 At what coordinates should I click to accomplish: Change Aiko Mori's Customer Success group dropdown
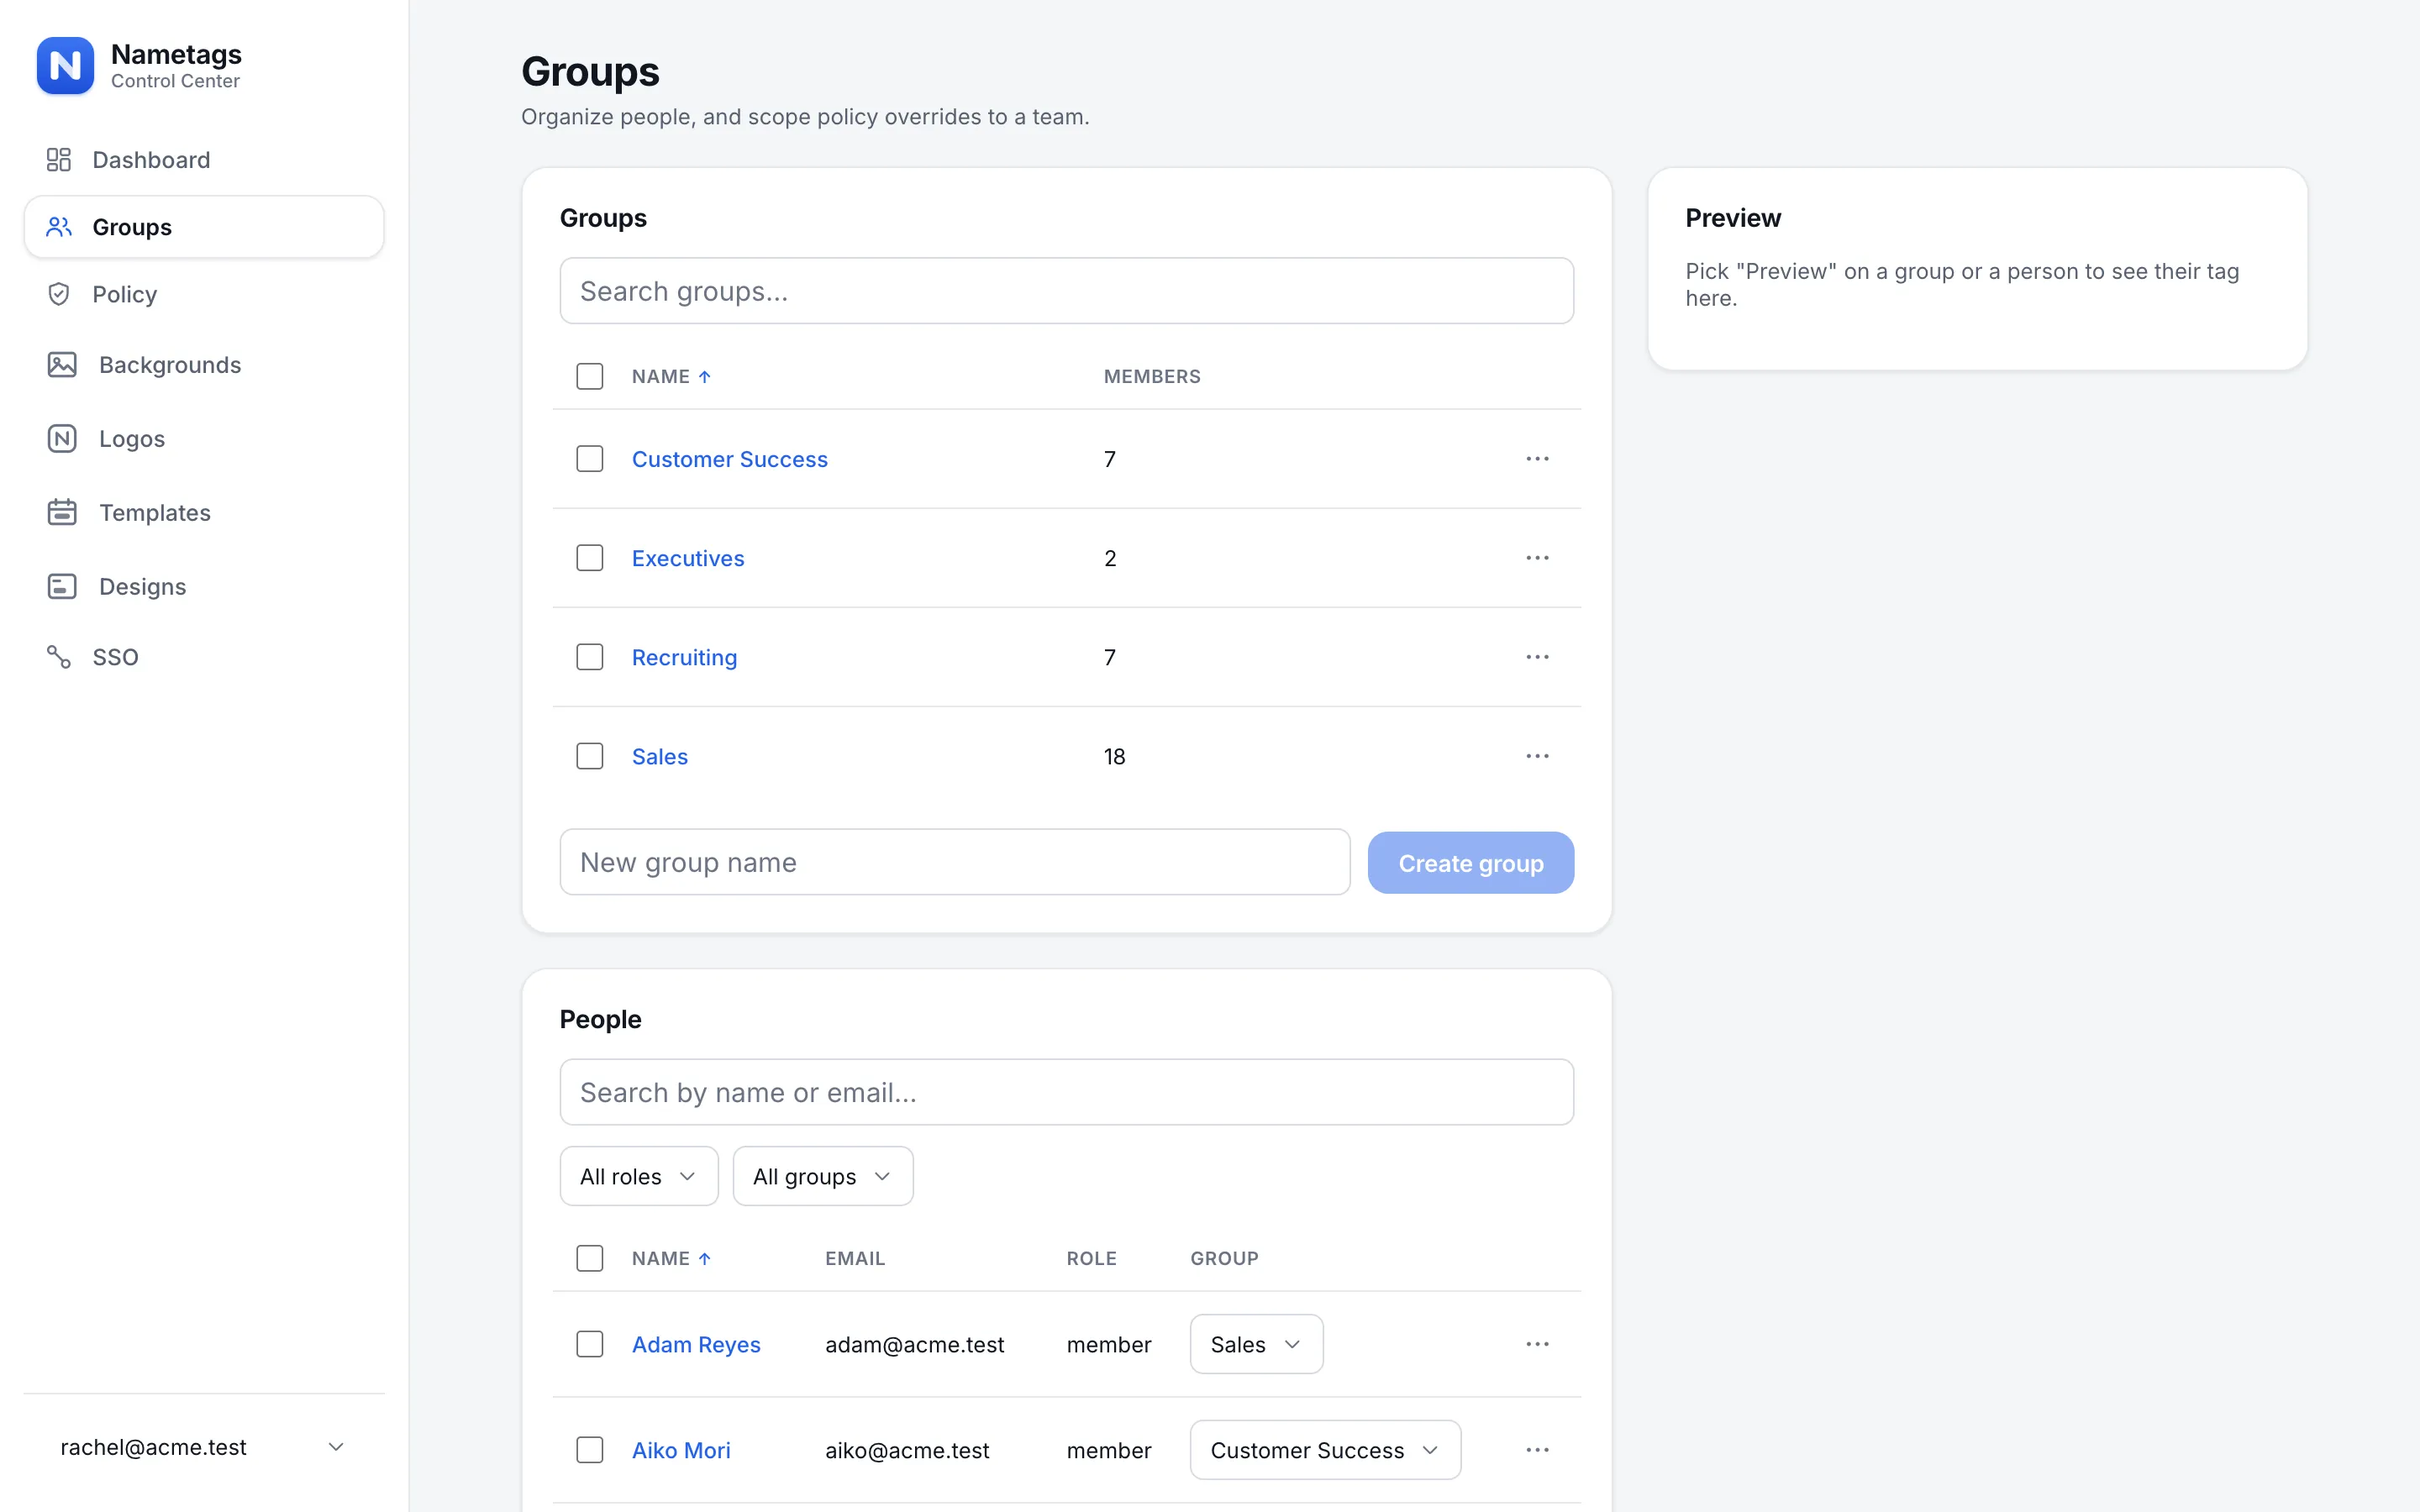pyautogui.click(x=1325, y=1450)
